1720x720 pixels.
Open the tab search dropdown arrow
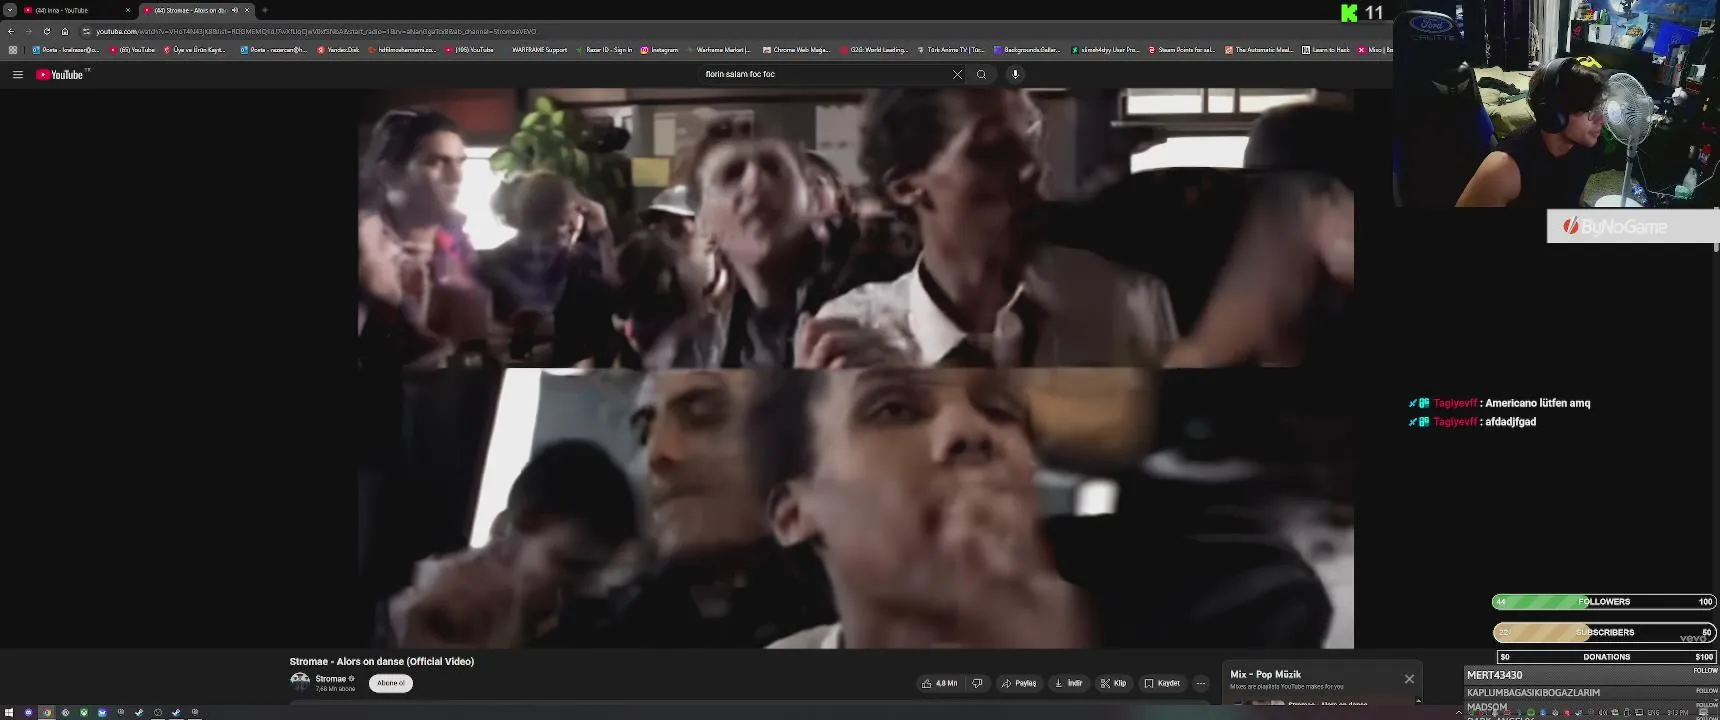9,10
